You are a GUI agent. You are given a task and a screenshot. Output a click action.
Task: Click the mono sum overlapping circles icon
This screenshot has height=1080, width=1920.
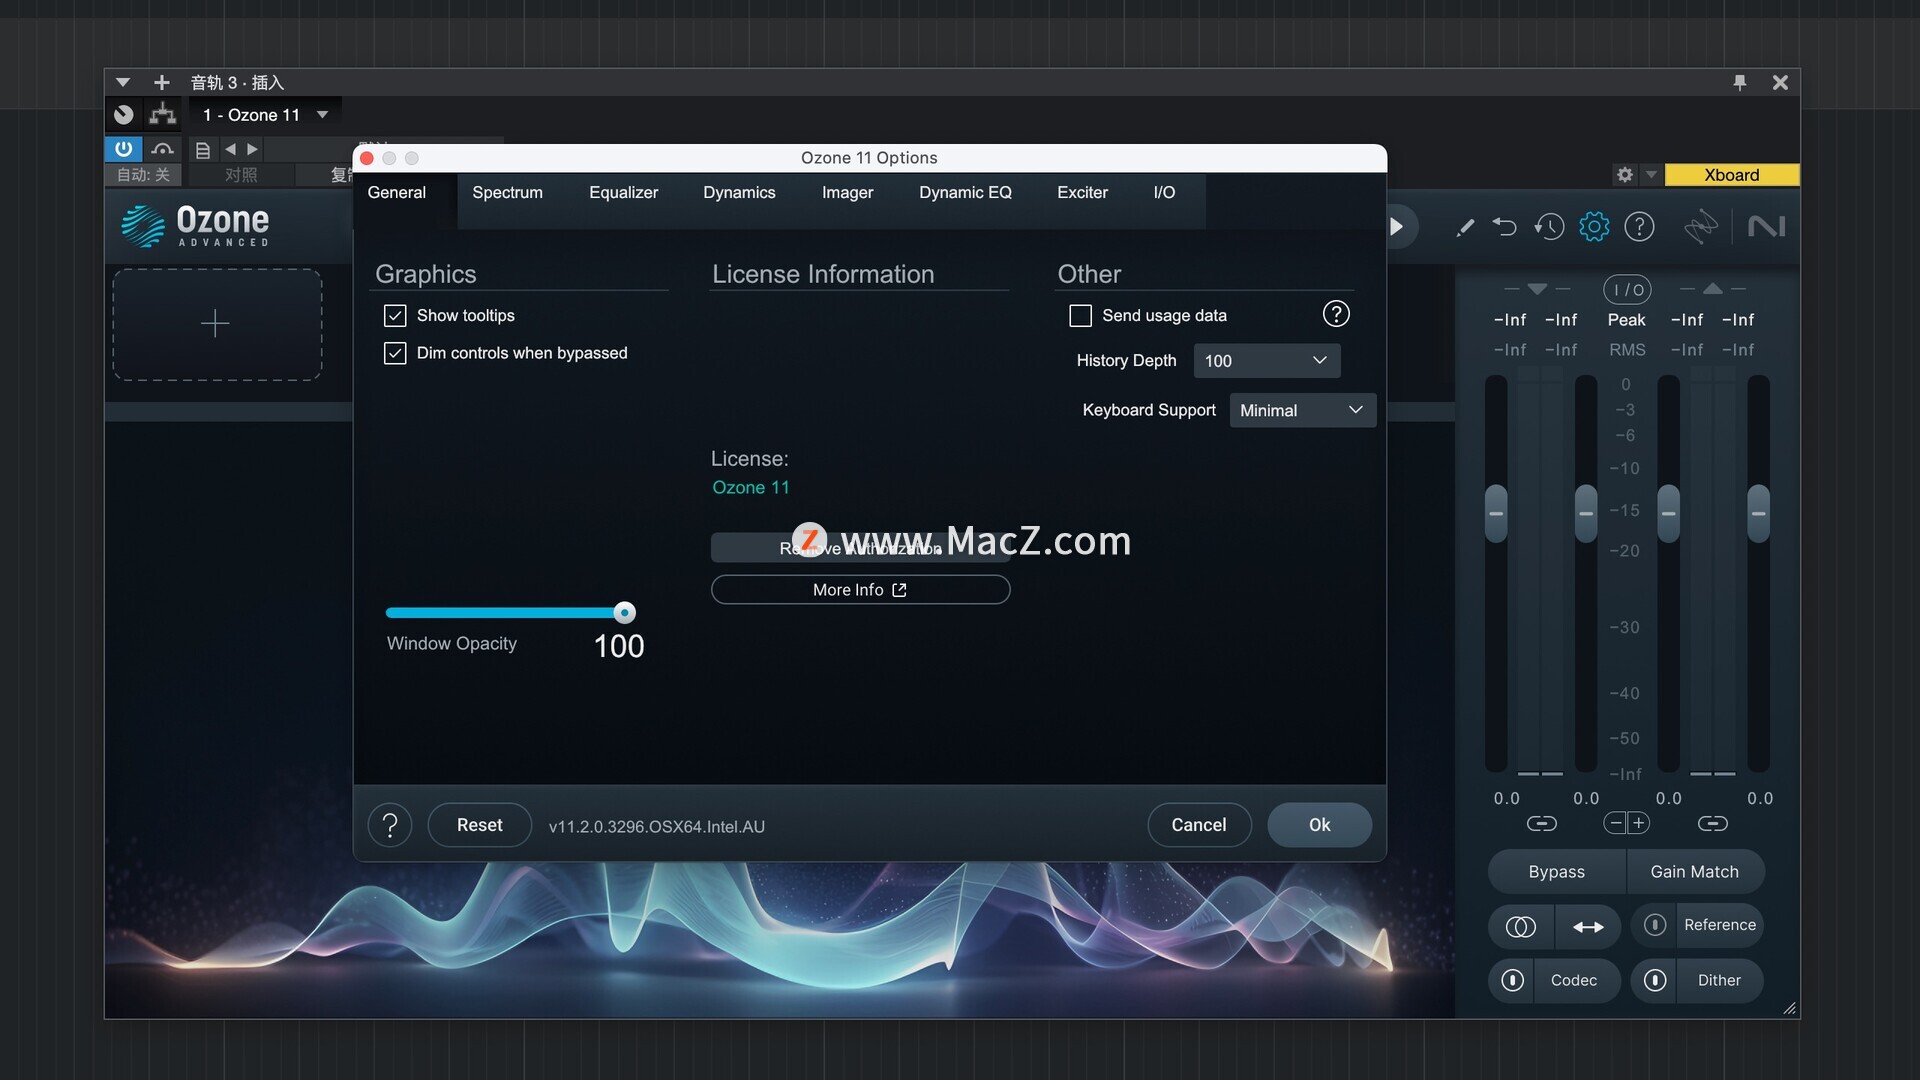click(1521, 927)
